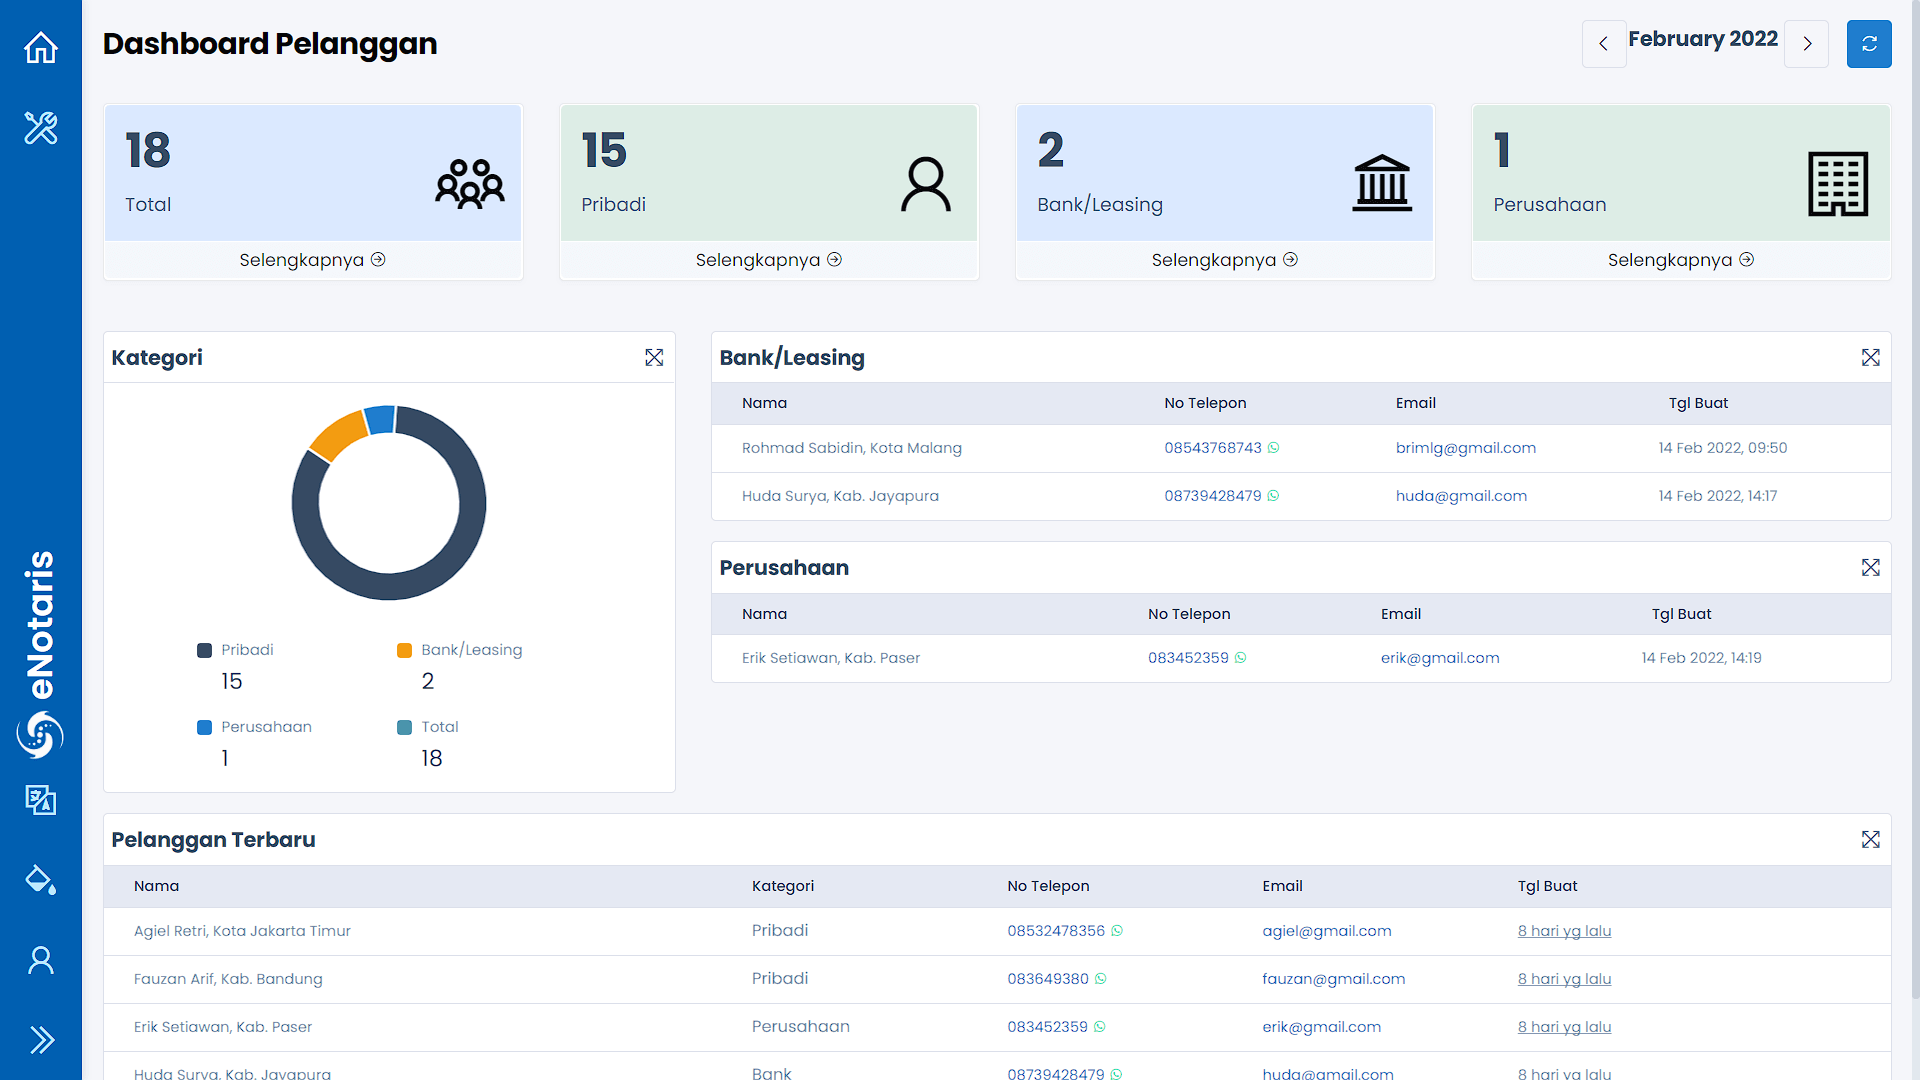
Task: Click '8 hari yg lalu' for Fauzan Arif
Action: (x=1564, y=979)
